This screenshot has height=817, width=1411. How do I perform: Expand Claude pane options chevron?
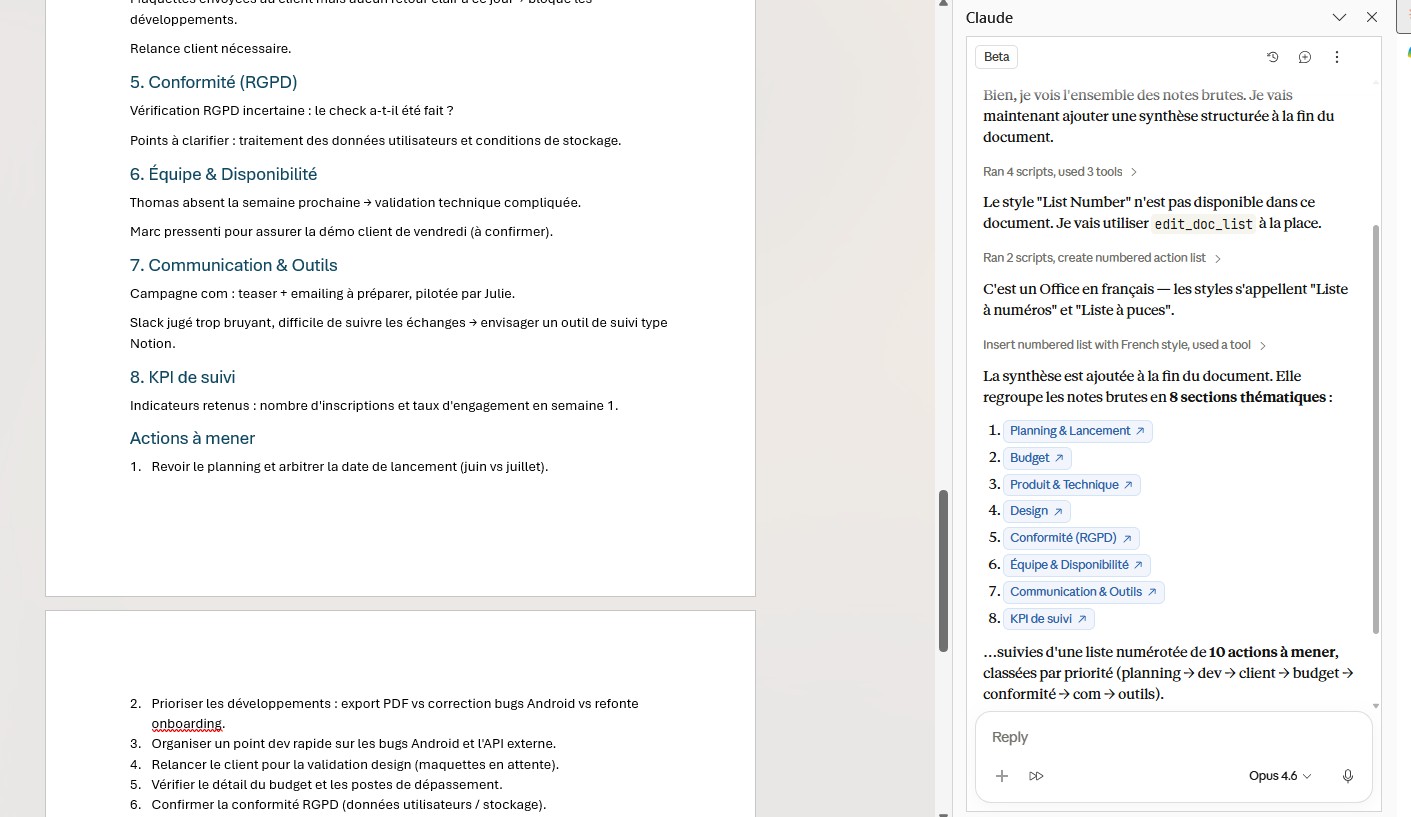[1339, 18]
